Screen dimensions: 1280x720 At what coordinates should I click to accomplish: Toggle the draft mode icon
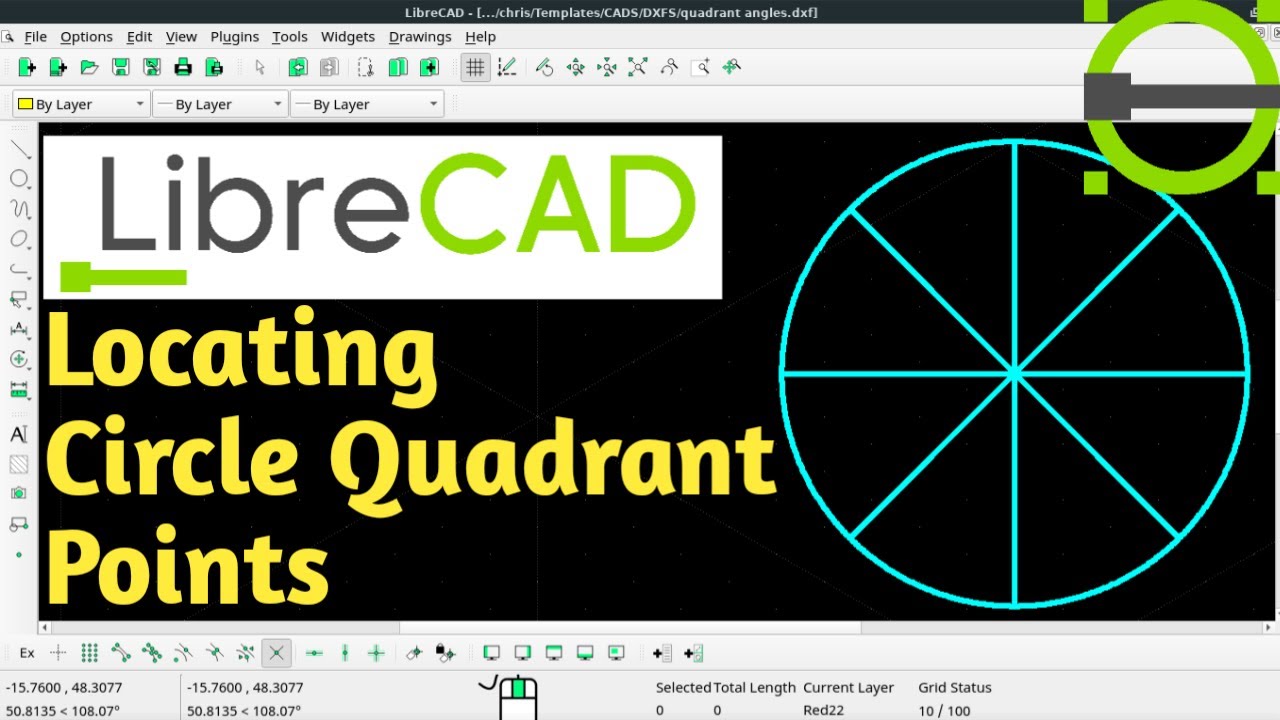pos(506,68)
